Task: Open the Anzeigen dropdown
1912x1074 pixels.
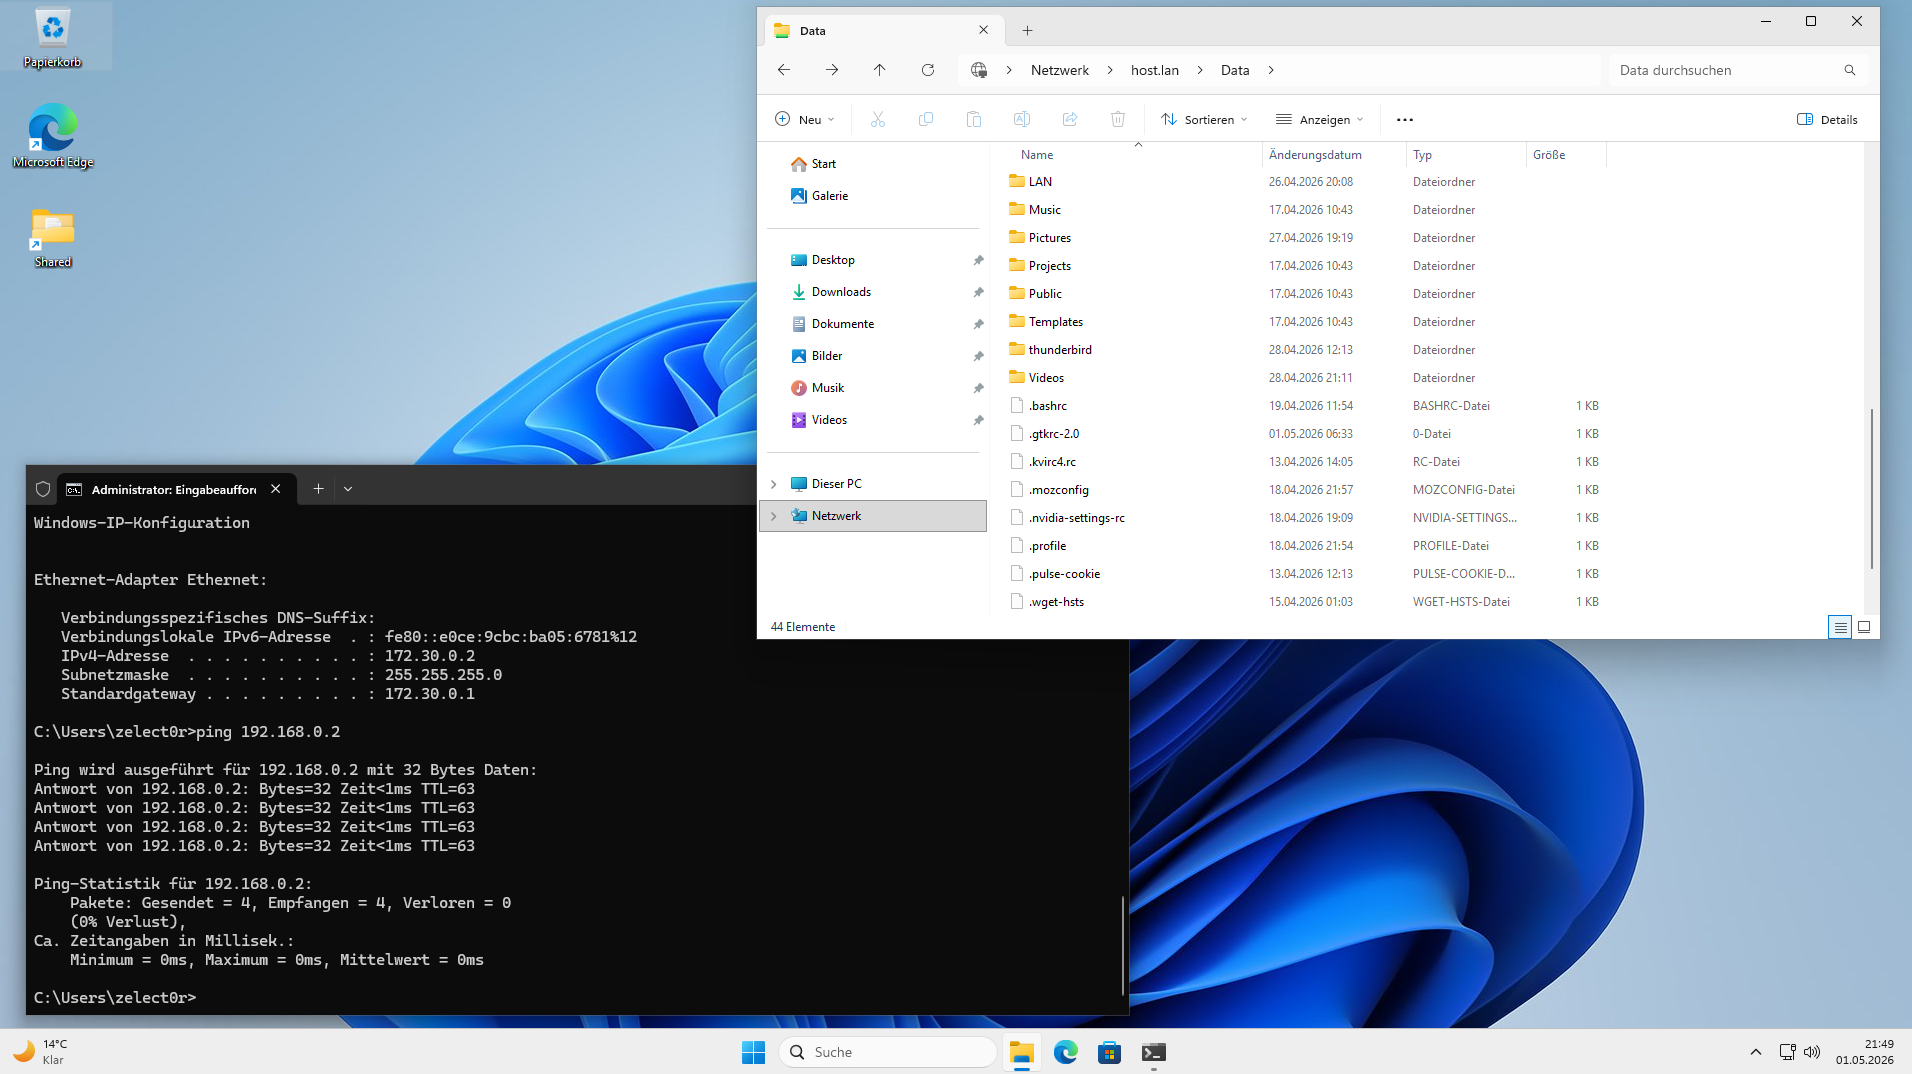Action: (1320, 120)
